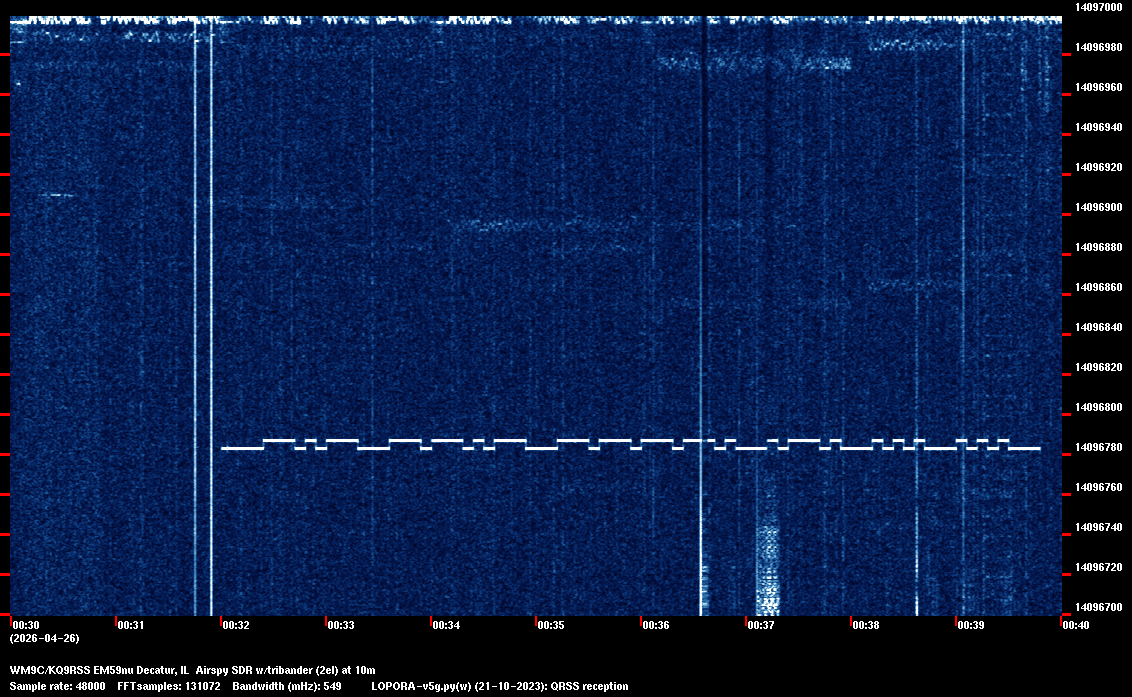Click frequency label 14097000
1132x697 pixels.
[1099, 7]
